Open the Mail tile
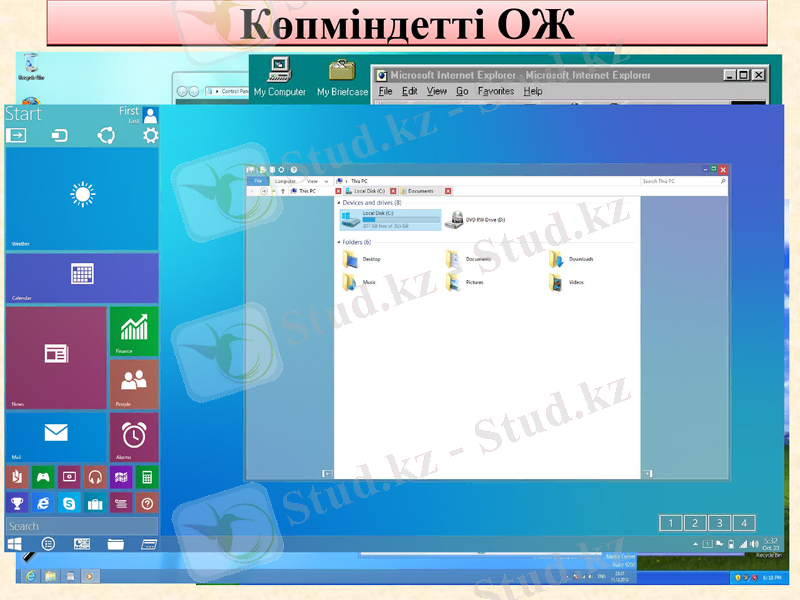Image resolution: width=800 pixels, height=600 pixels. click(56, 436)
